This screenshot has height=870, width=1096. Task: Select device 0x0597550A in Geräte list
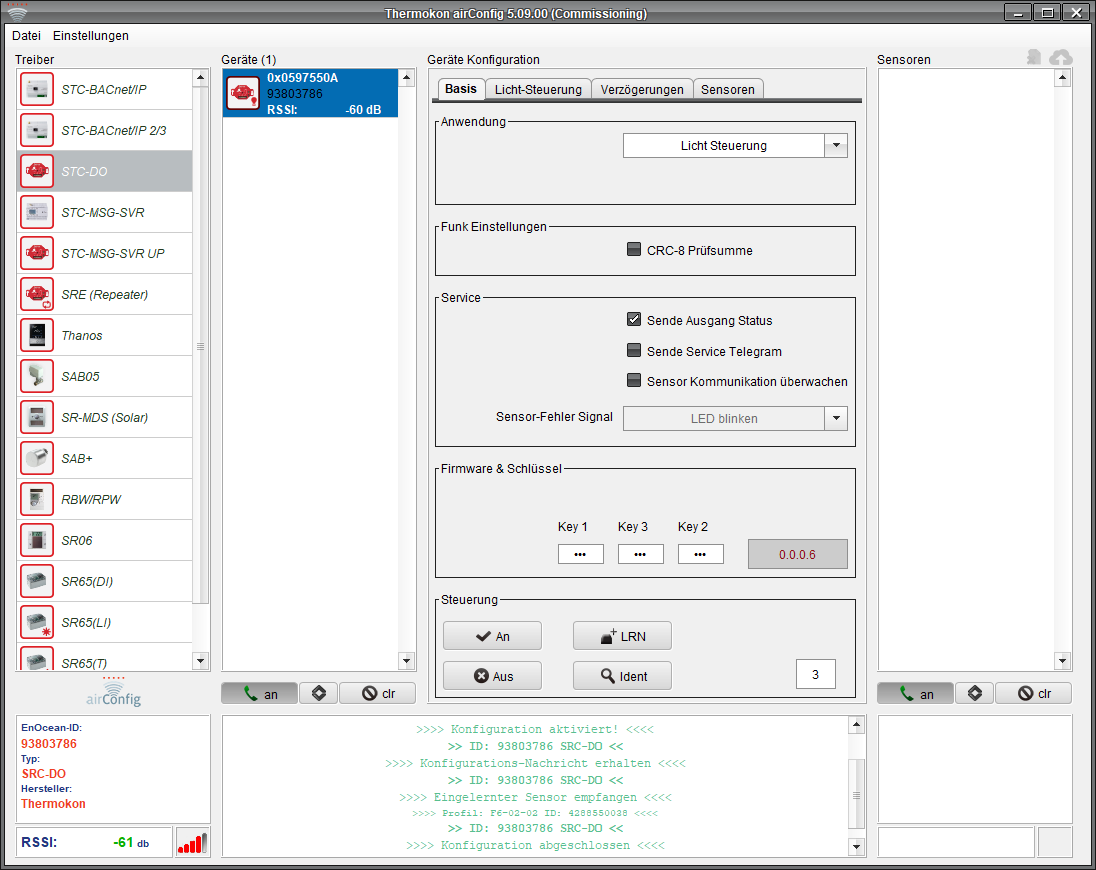[x=310, y=93]
